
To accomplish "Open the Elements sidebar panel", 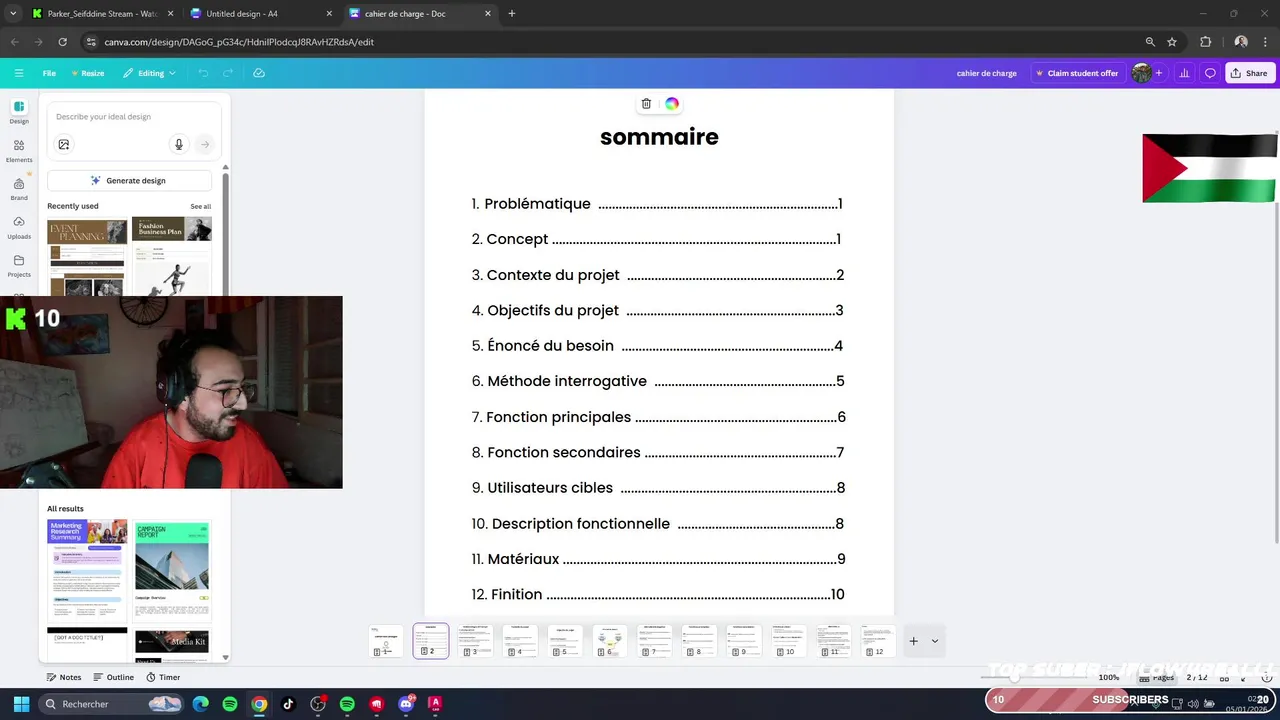I will (19, 151).
